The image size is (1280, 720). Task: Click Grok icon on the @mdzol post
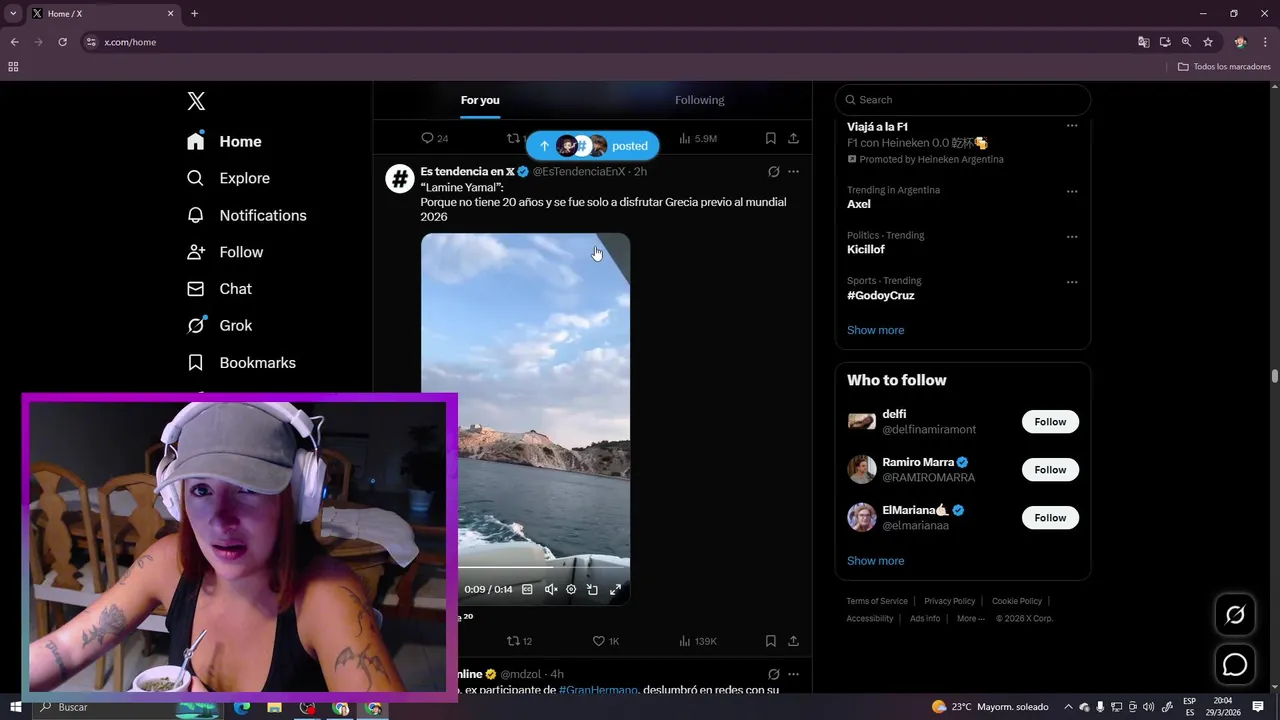click(x=773, y=674)
